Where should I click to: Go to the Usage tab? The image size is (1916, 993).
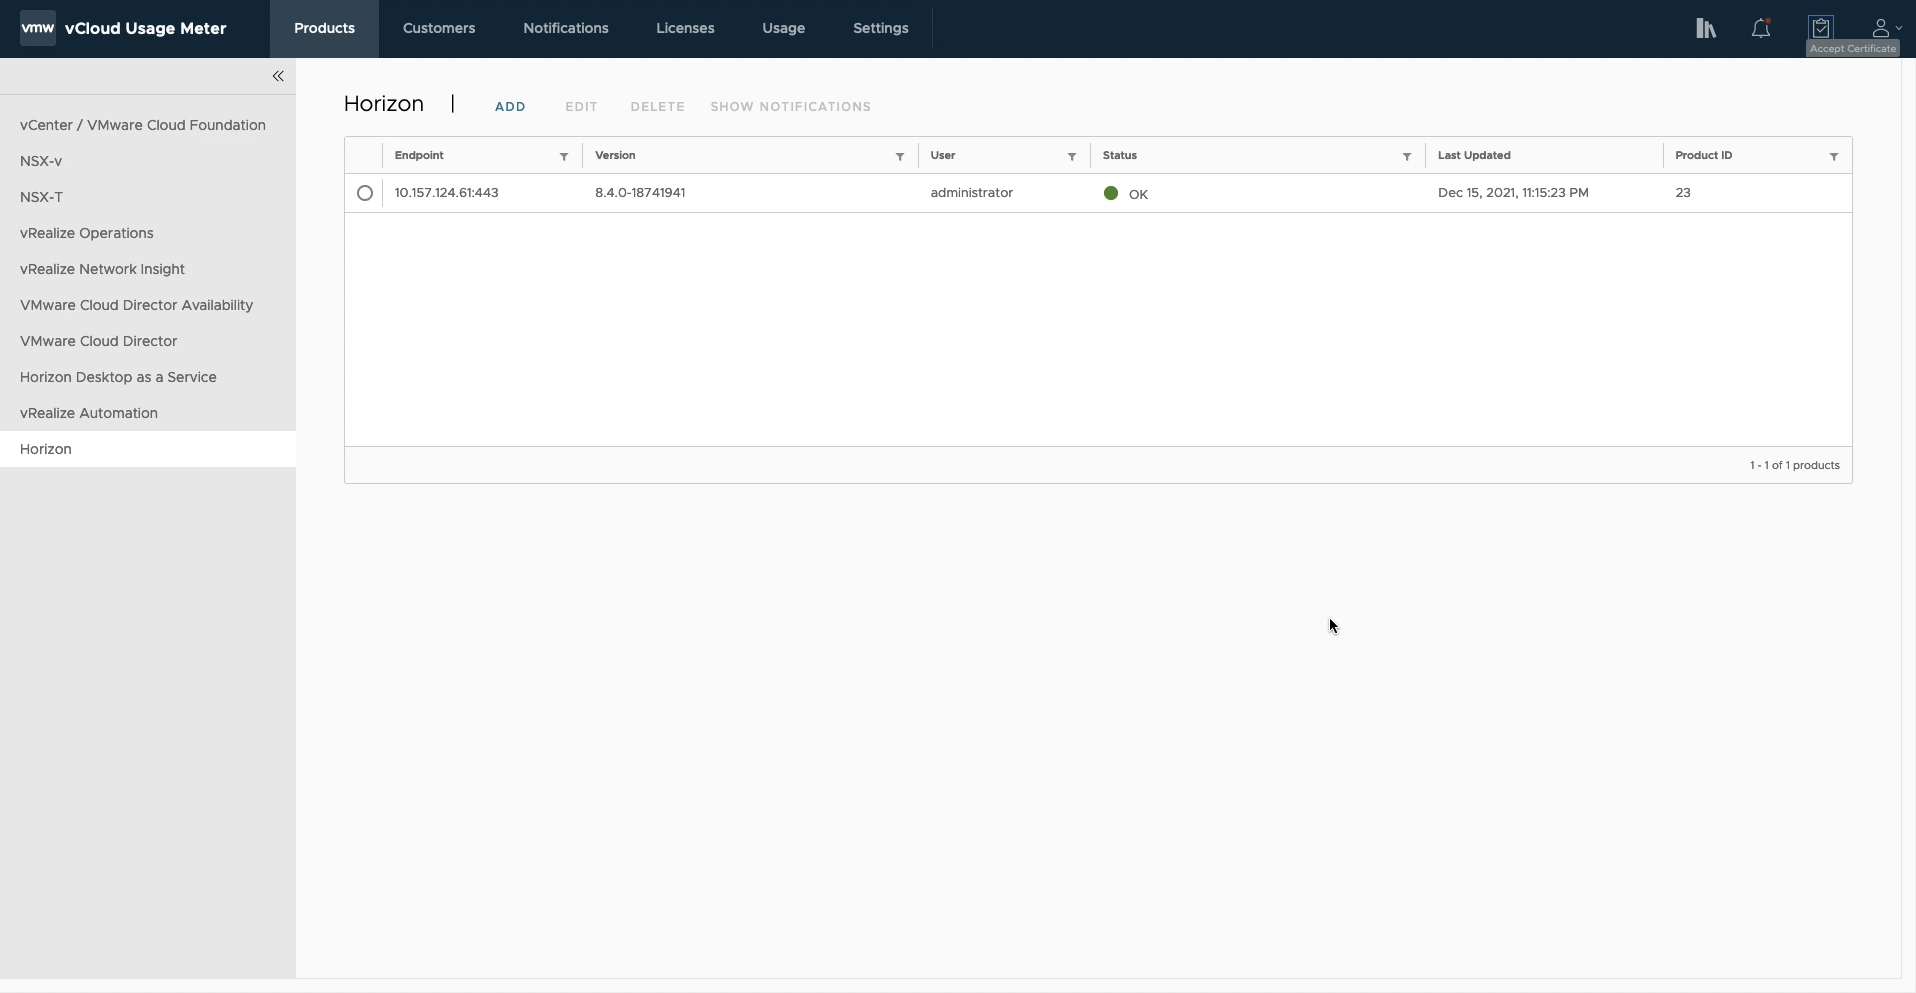[x=783, y=28]
